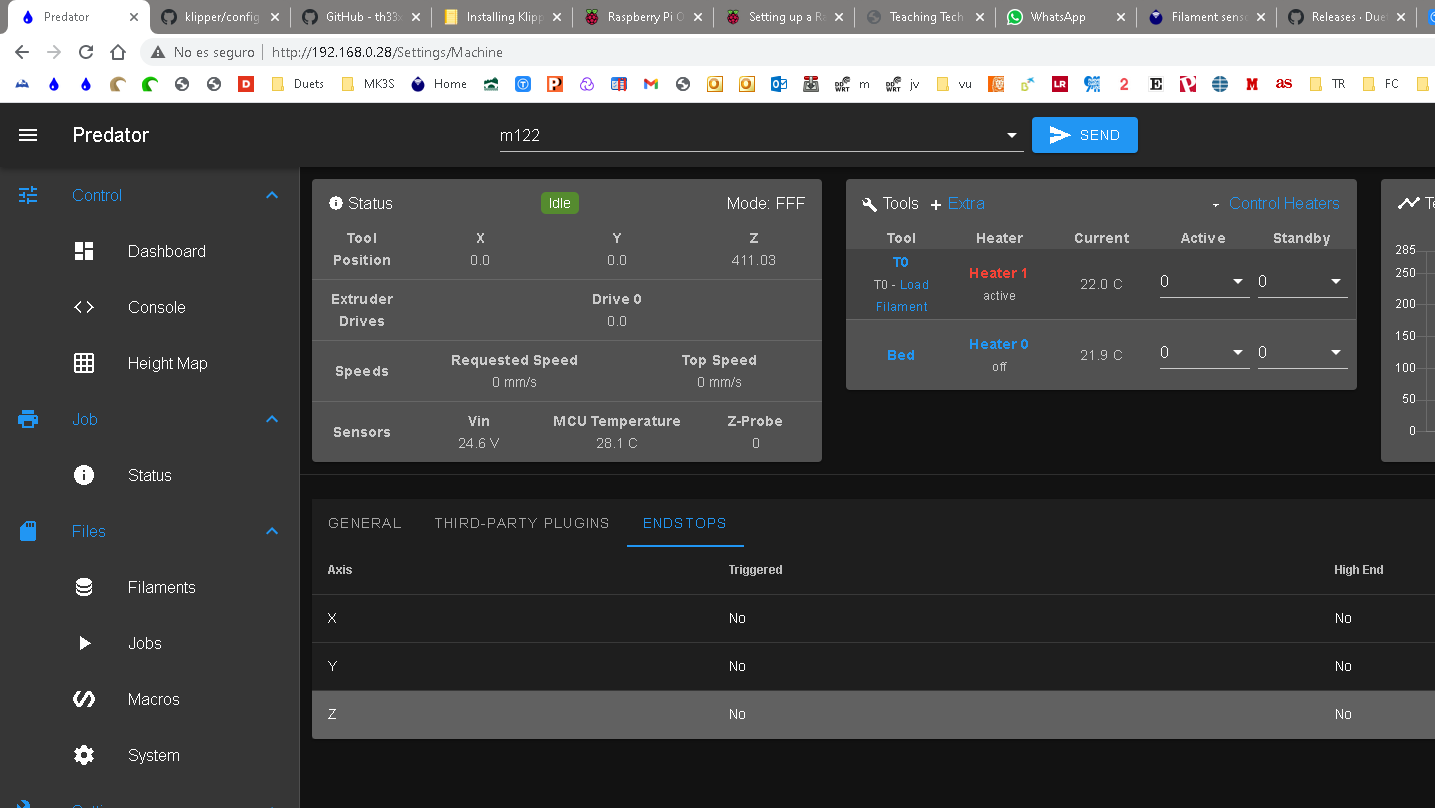Click the orange P bookmark icon
The height and width of the screenshot is (808, 1435).
click(x=555, y=84)
